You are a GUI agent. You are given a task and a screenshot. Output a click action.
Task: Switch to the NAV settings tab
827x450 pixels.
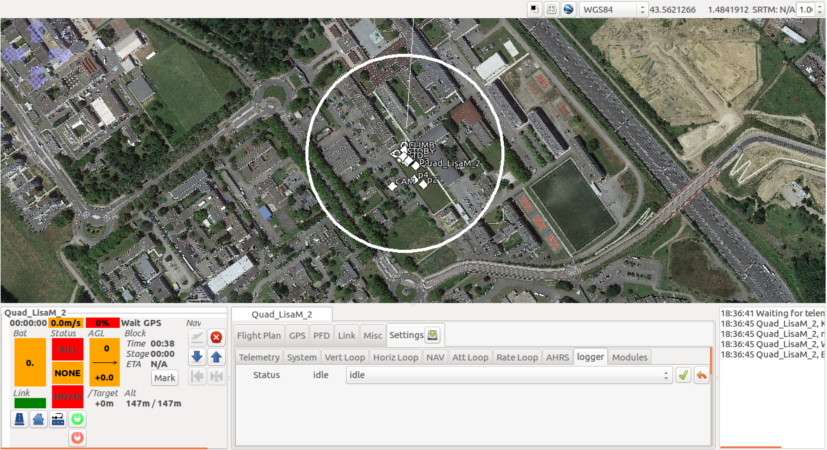click(x=435, y=357)
